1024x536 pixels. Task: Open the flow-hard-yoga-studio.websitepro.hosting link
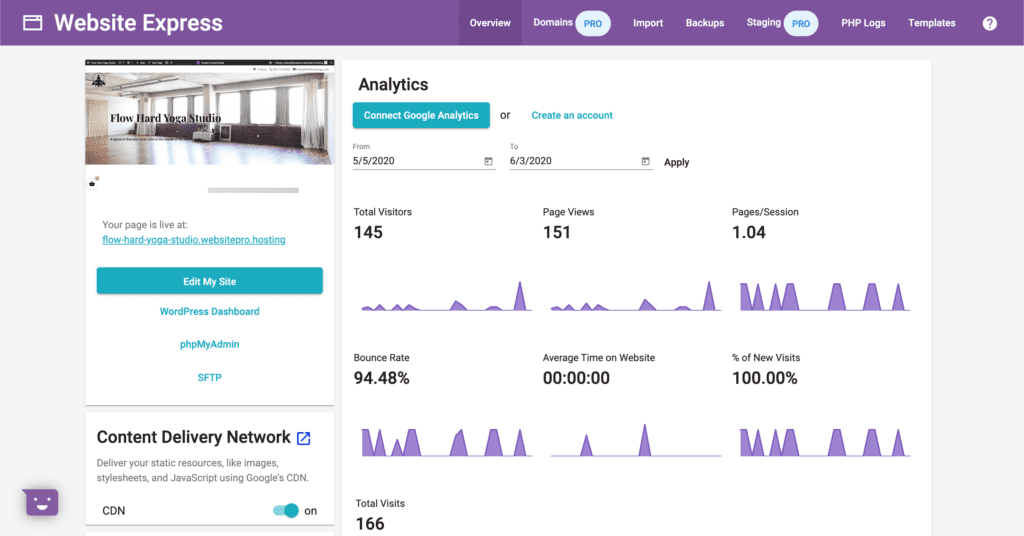click(x=194, y=240)
